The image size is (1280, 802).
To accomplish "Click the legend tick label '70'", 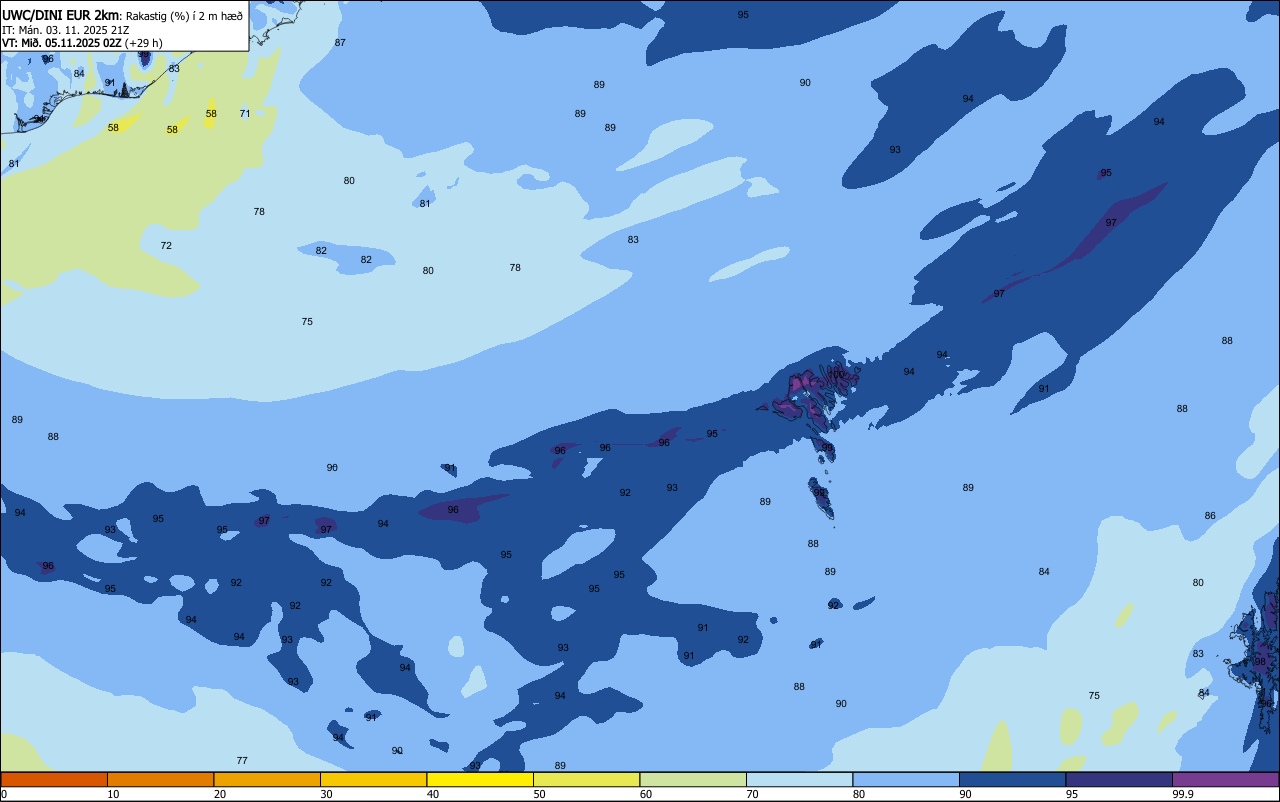I will (752, 794).
